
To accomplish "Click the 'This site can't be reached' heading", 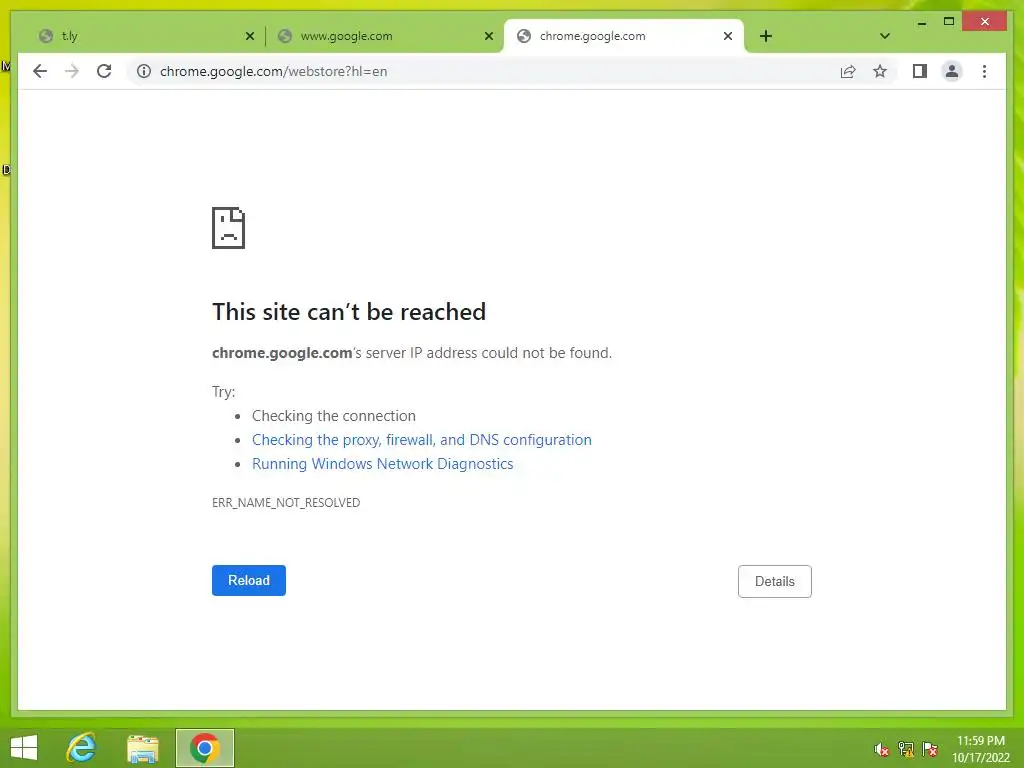I will pyautogui.click(x=349, y=312).
